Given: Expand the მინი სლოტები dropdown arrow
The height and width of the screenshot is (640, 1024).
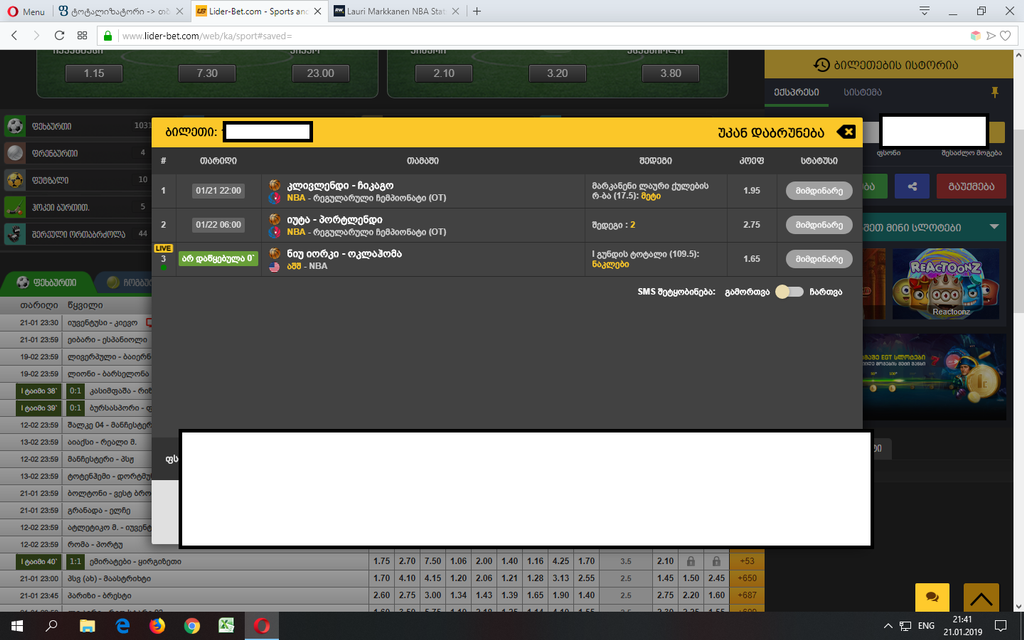Looking at the screenshot, I should point(994,227).
